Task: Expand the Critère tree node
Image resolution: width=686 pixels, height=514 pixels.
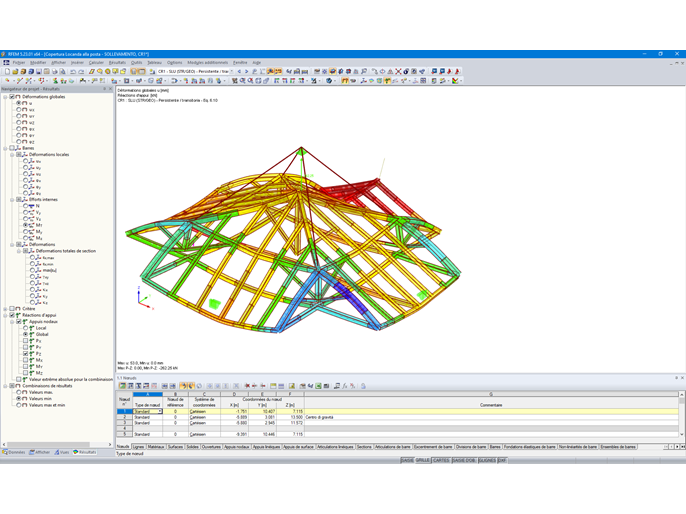Action: tap(5, 309)
